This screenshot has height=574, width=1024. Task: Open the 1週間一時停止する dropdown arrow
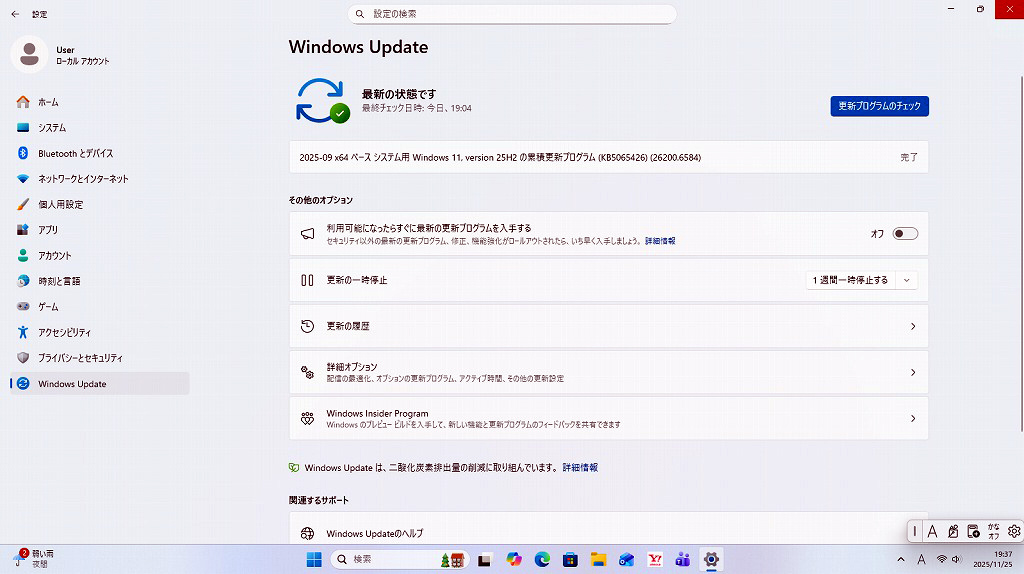[x=906, y=280]
